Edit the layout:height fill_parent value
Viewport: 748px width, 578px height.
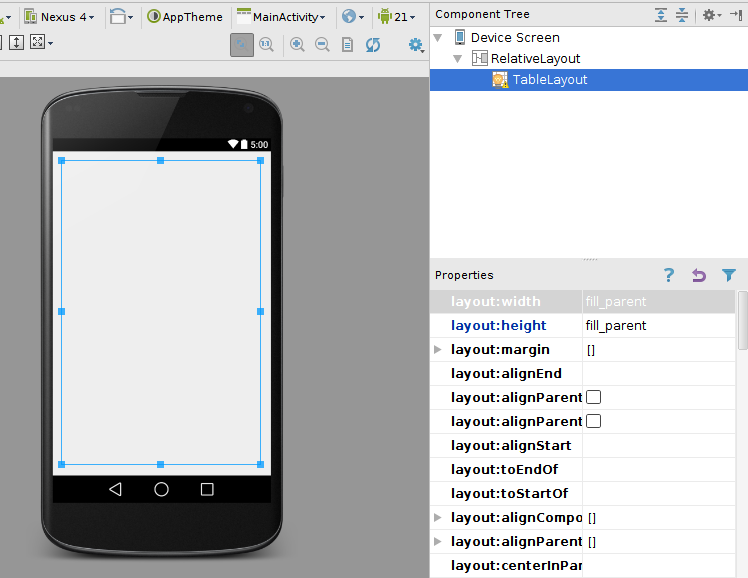[658, 325]
